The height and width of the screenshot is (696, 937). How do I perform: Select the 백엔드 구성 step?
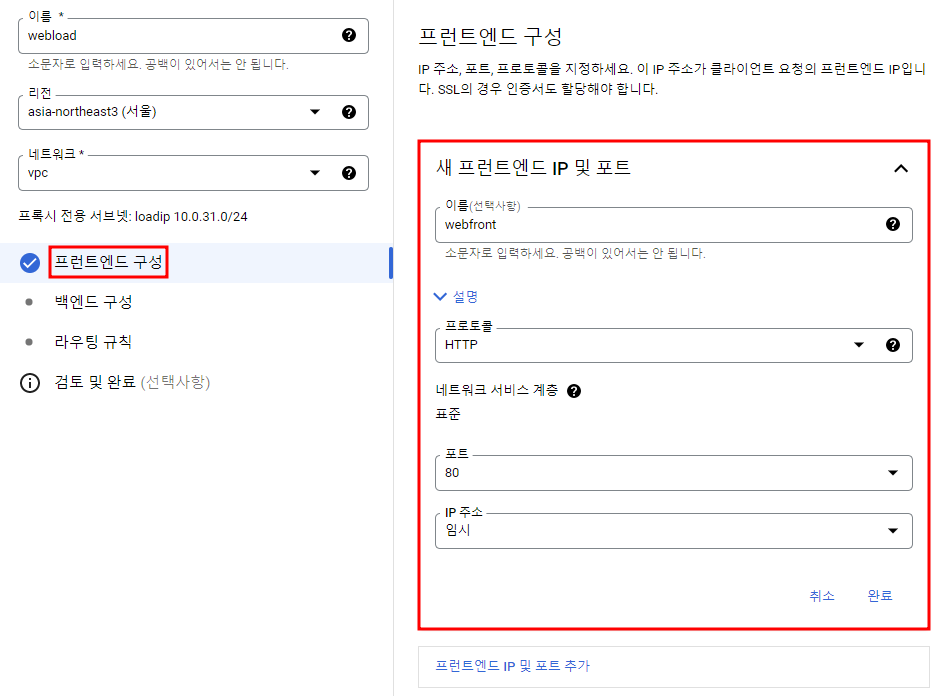click(93, 302)
